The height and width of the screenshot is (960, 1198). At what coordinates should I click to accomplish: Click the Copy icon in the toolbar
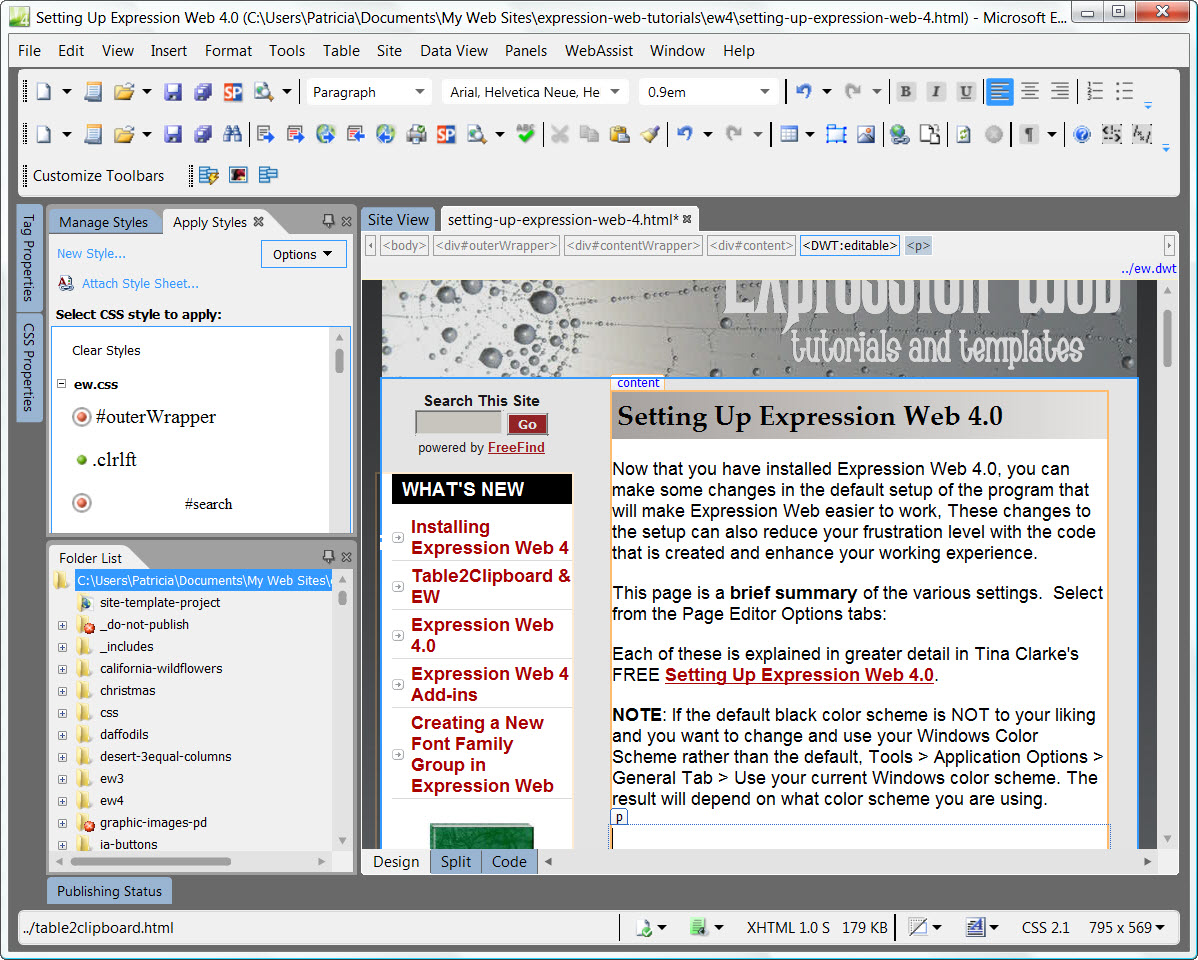[589, 135]
